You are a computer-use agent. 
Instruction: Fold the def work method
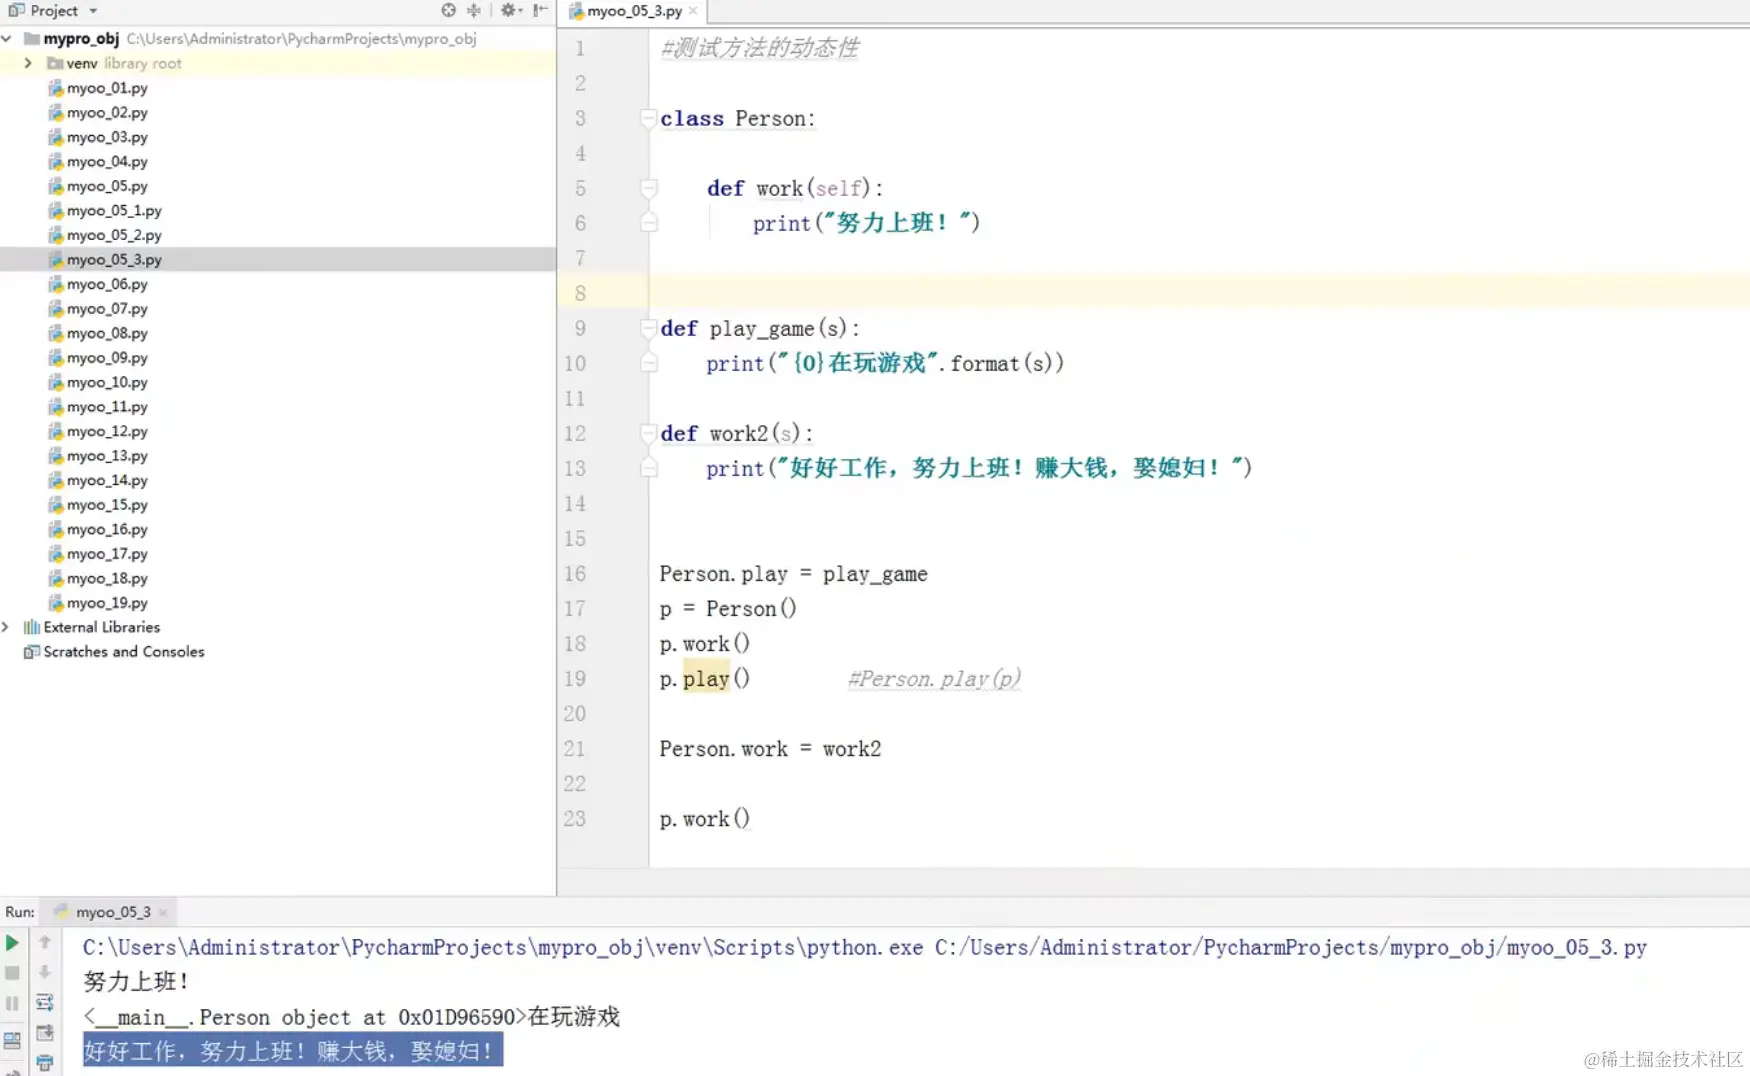(648, 189)
